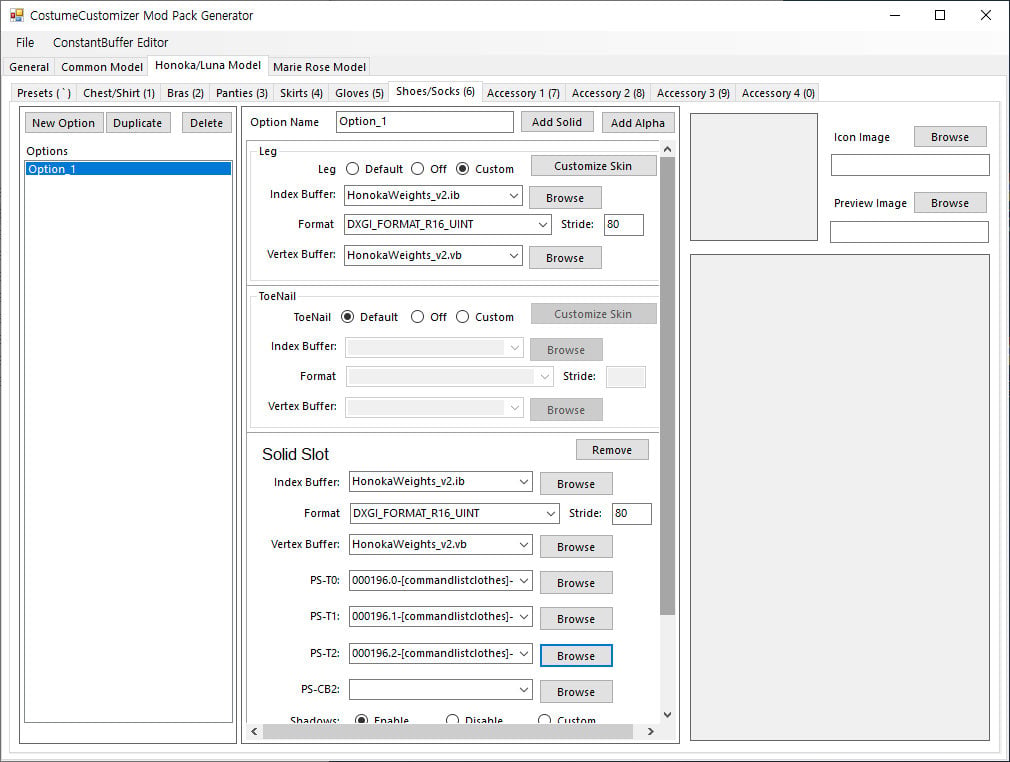The width and height of the screenshot is (1010, 762).
Task: Open PS-T0 texture dropdown
Action: (524, 580)
